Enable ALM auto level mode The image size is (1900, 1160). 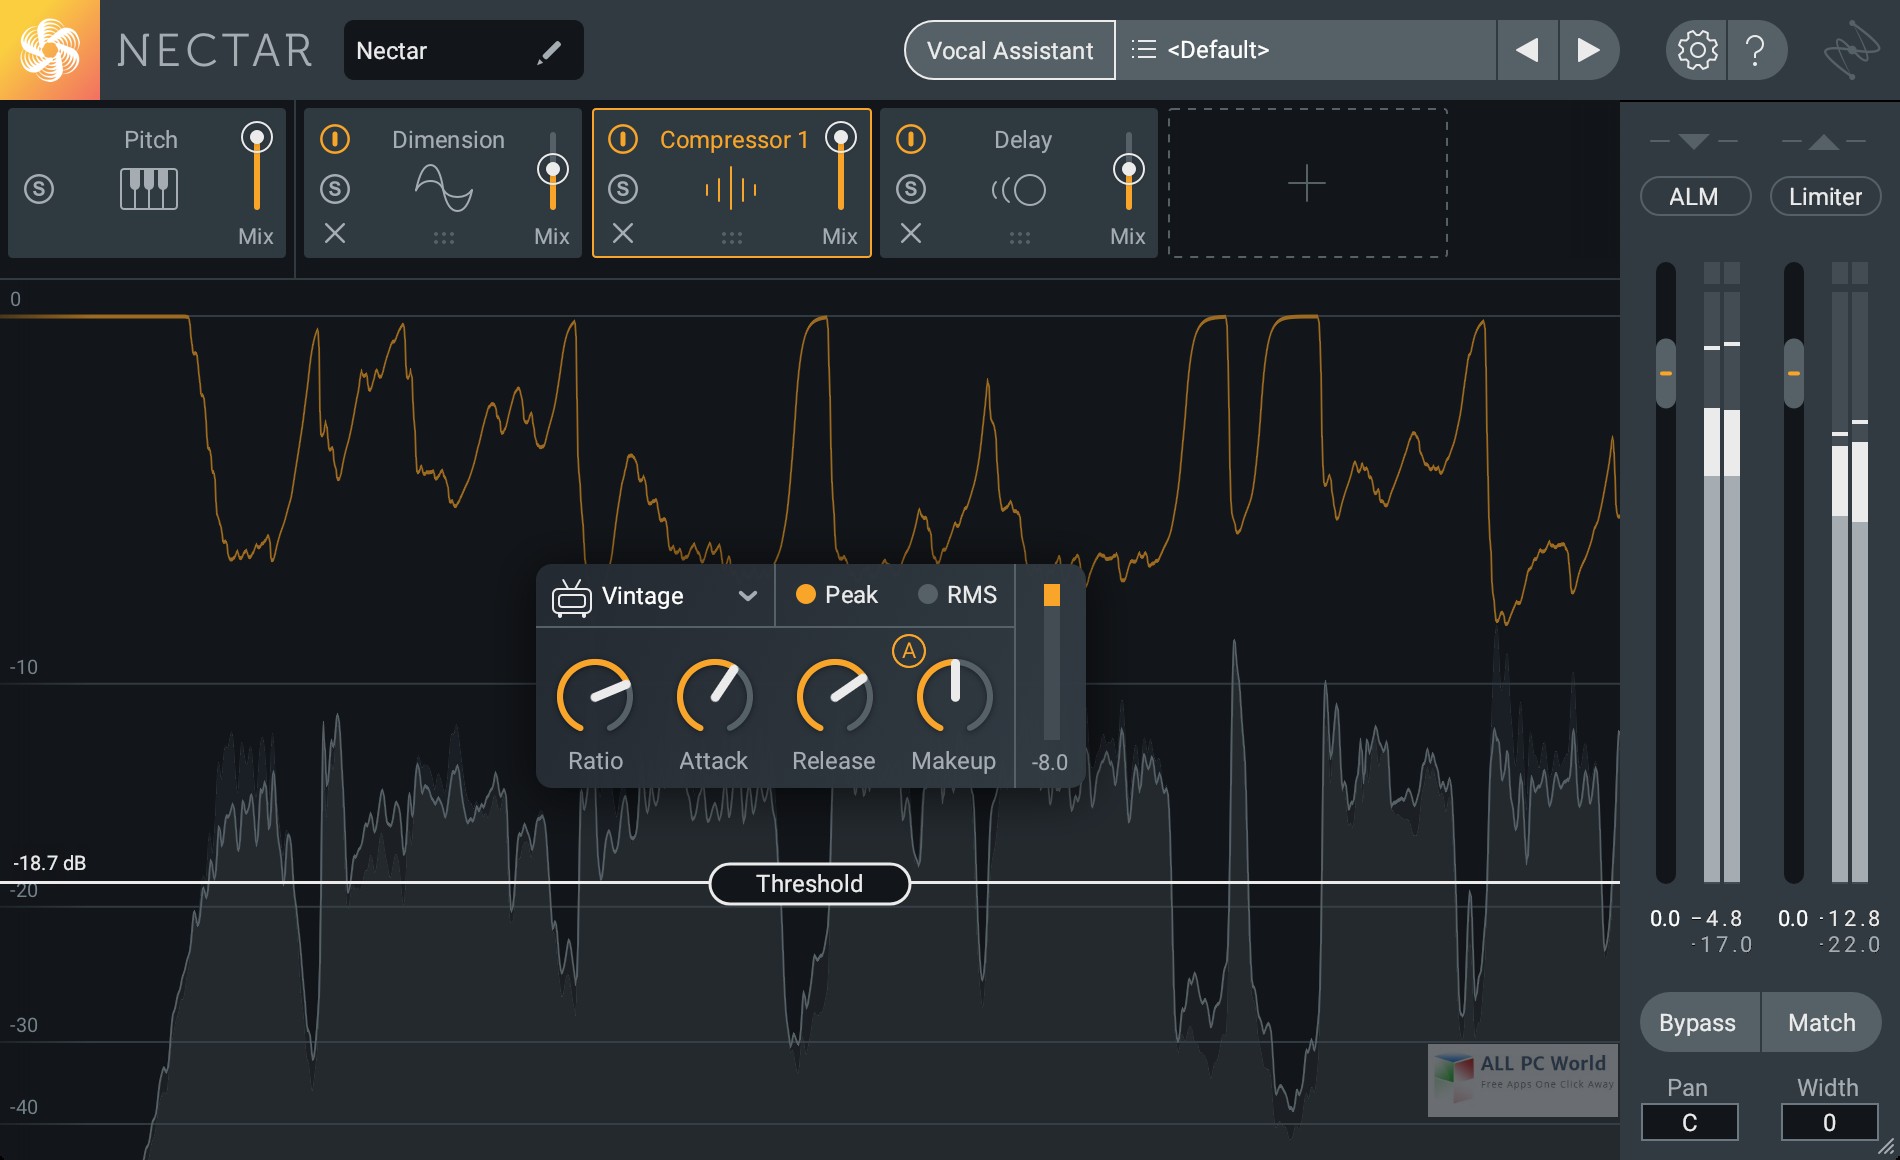(x=1695, y=196)
